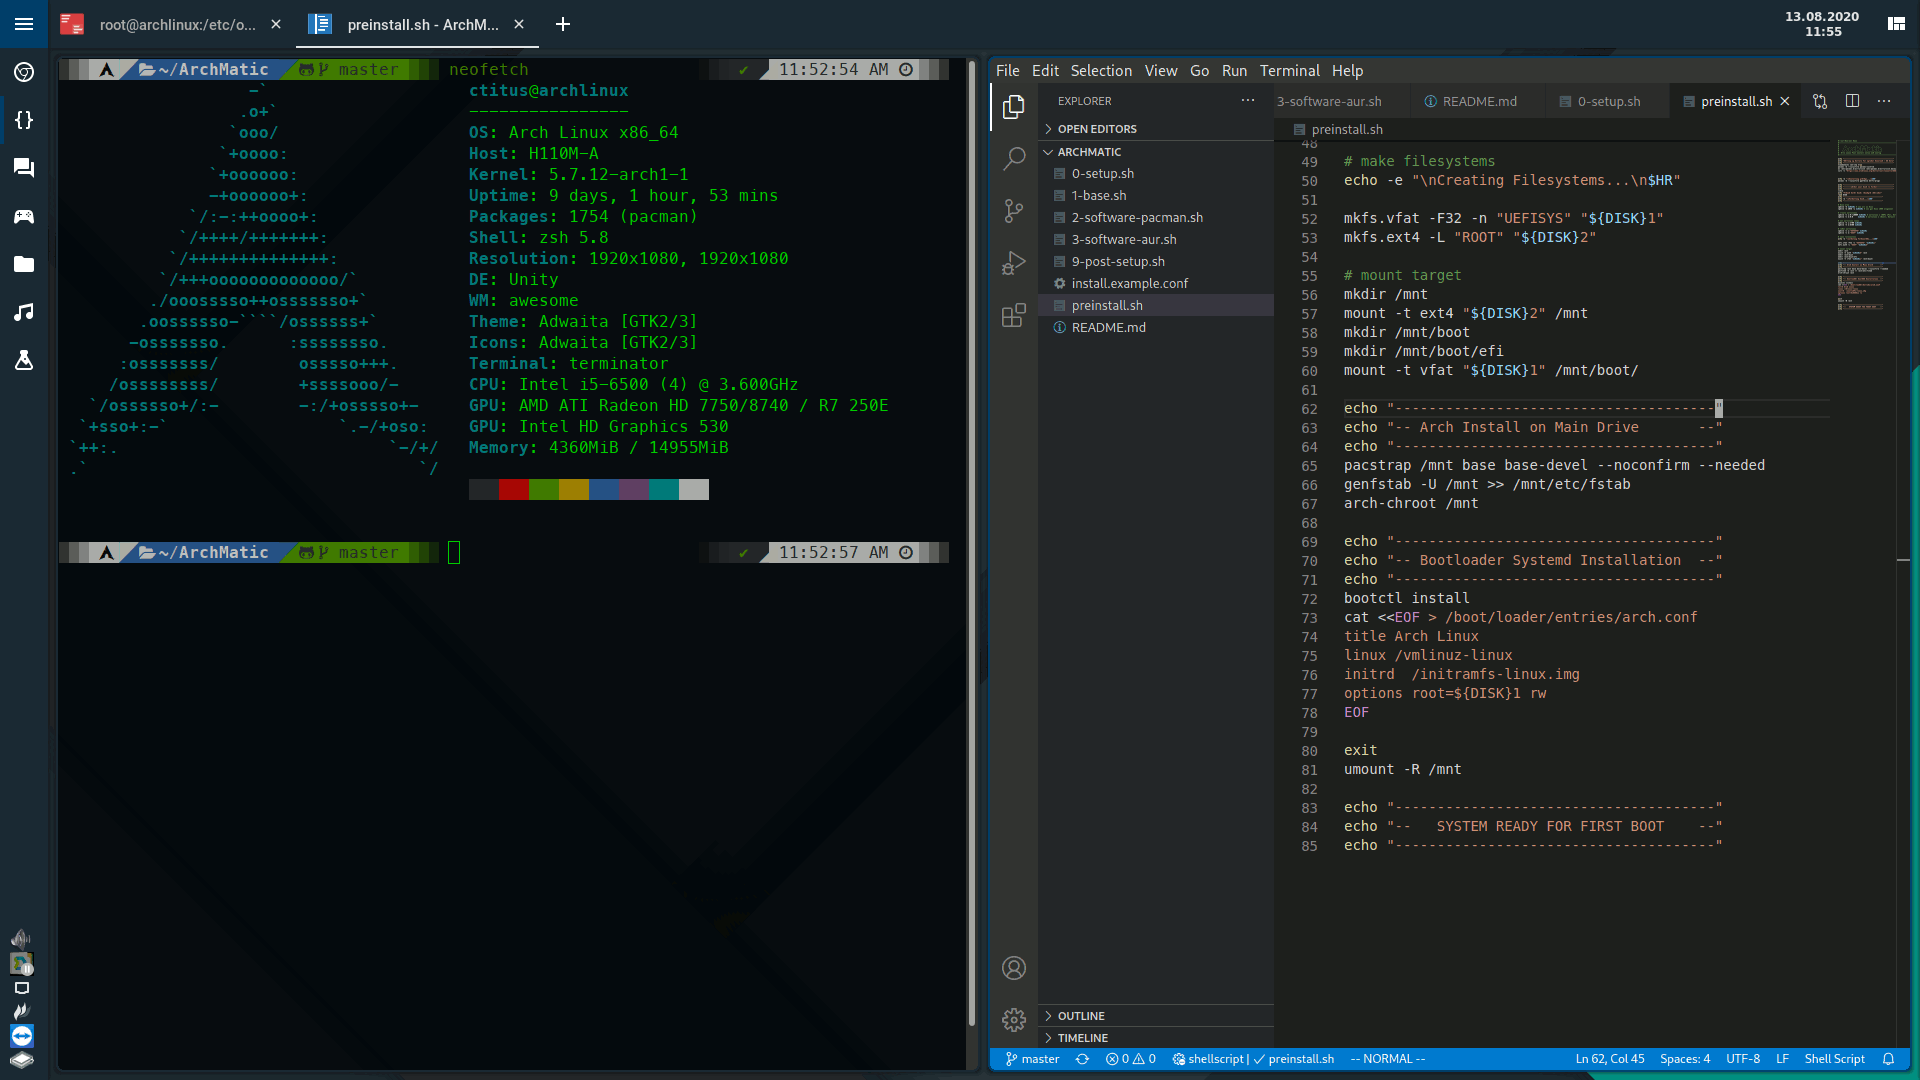Image resolution: width=1920 pixels, height=1080 pixels.
Task: Open the Manage gear icon
Action: tap(1014, 1019)
